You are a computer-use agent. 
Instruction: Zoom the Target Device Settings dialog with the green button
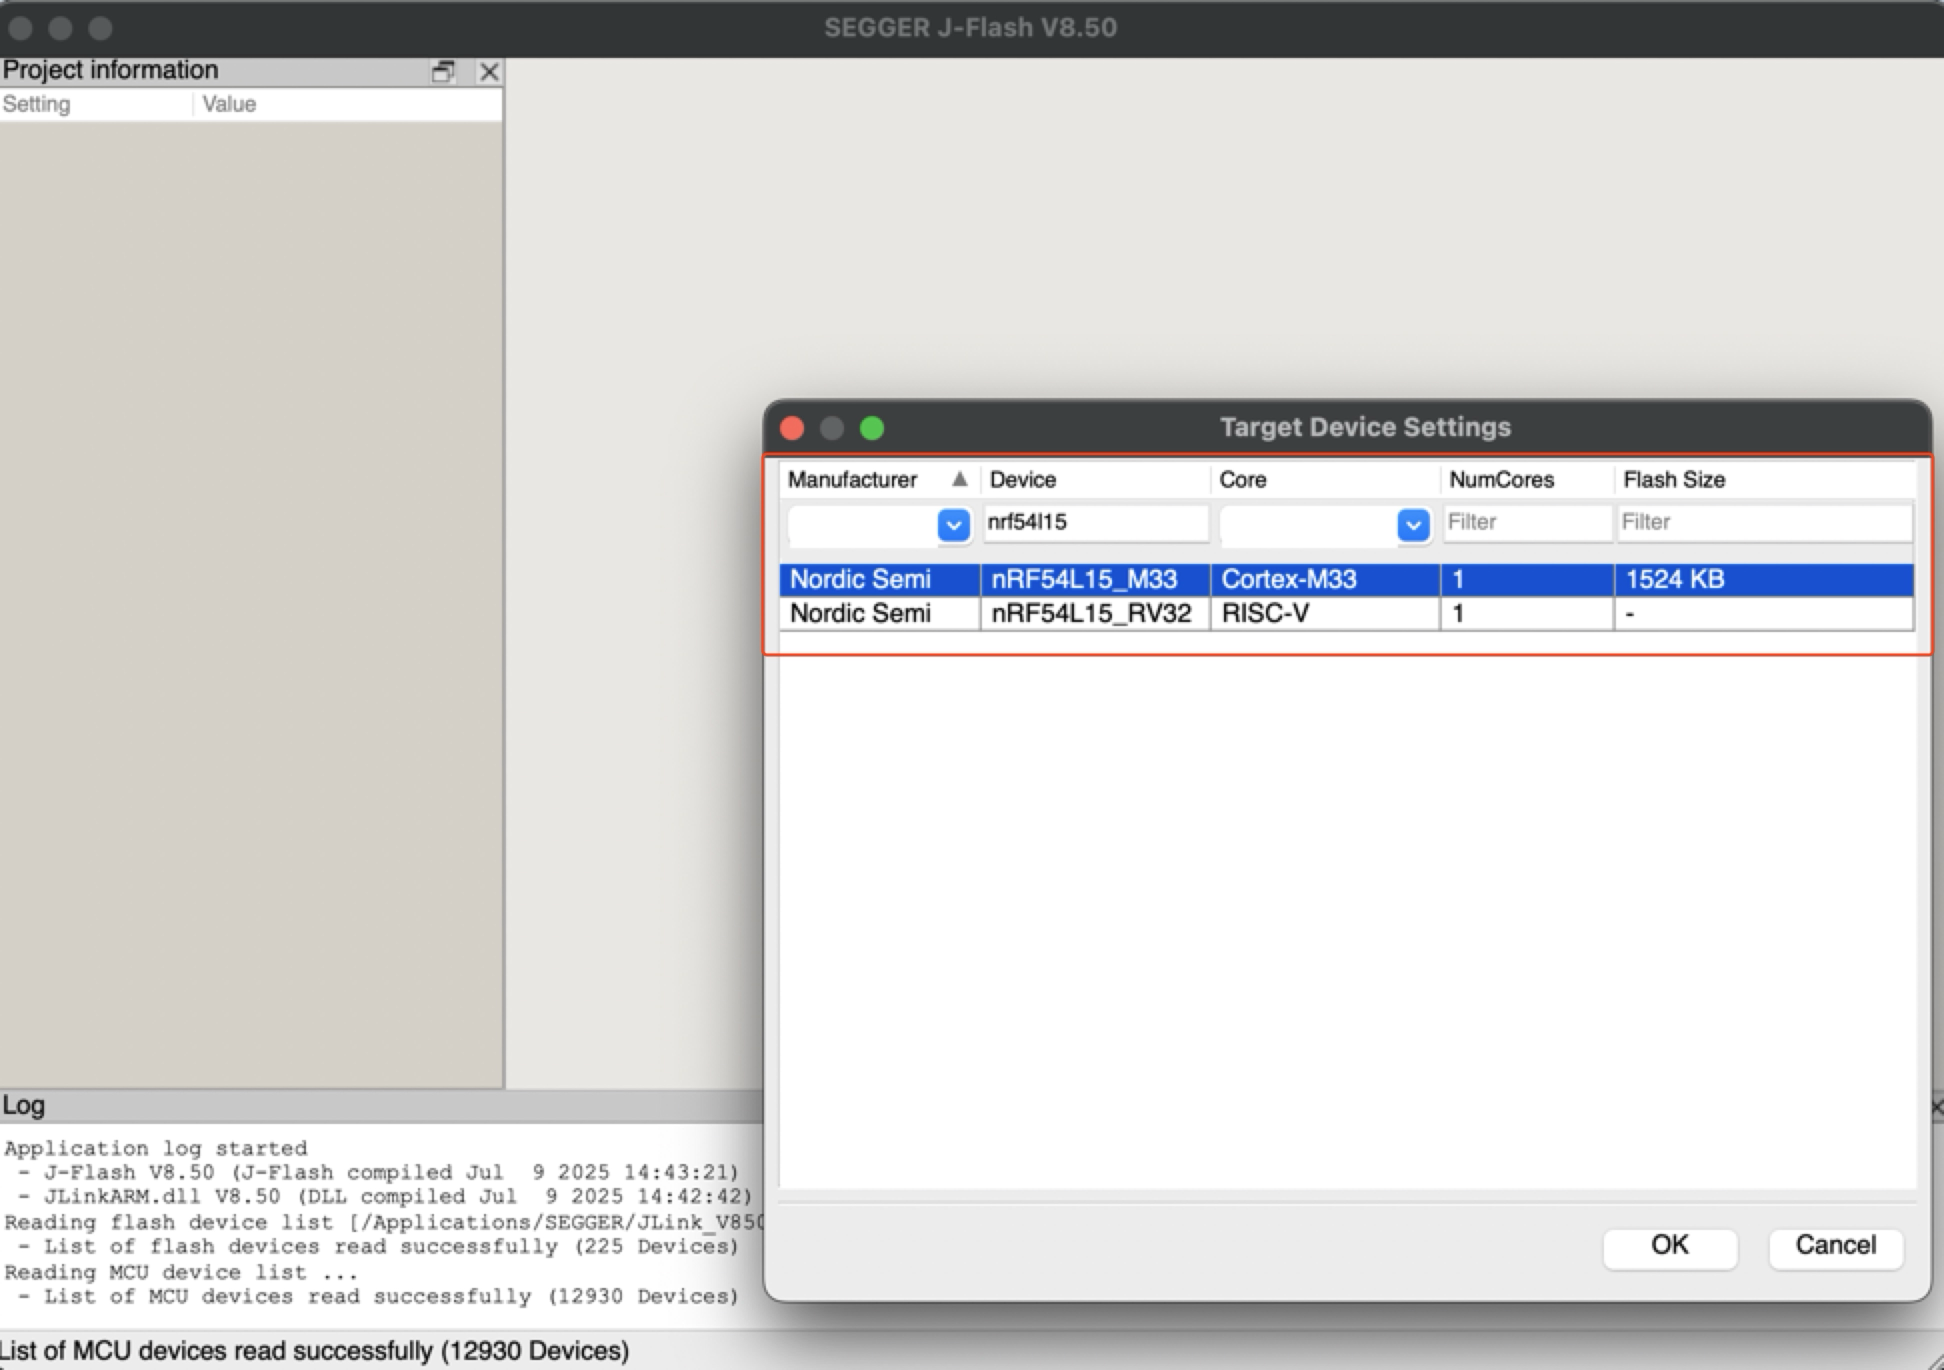(872, 428)
